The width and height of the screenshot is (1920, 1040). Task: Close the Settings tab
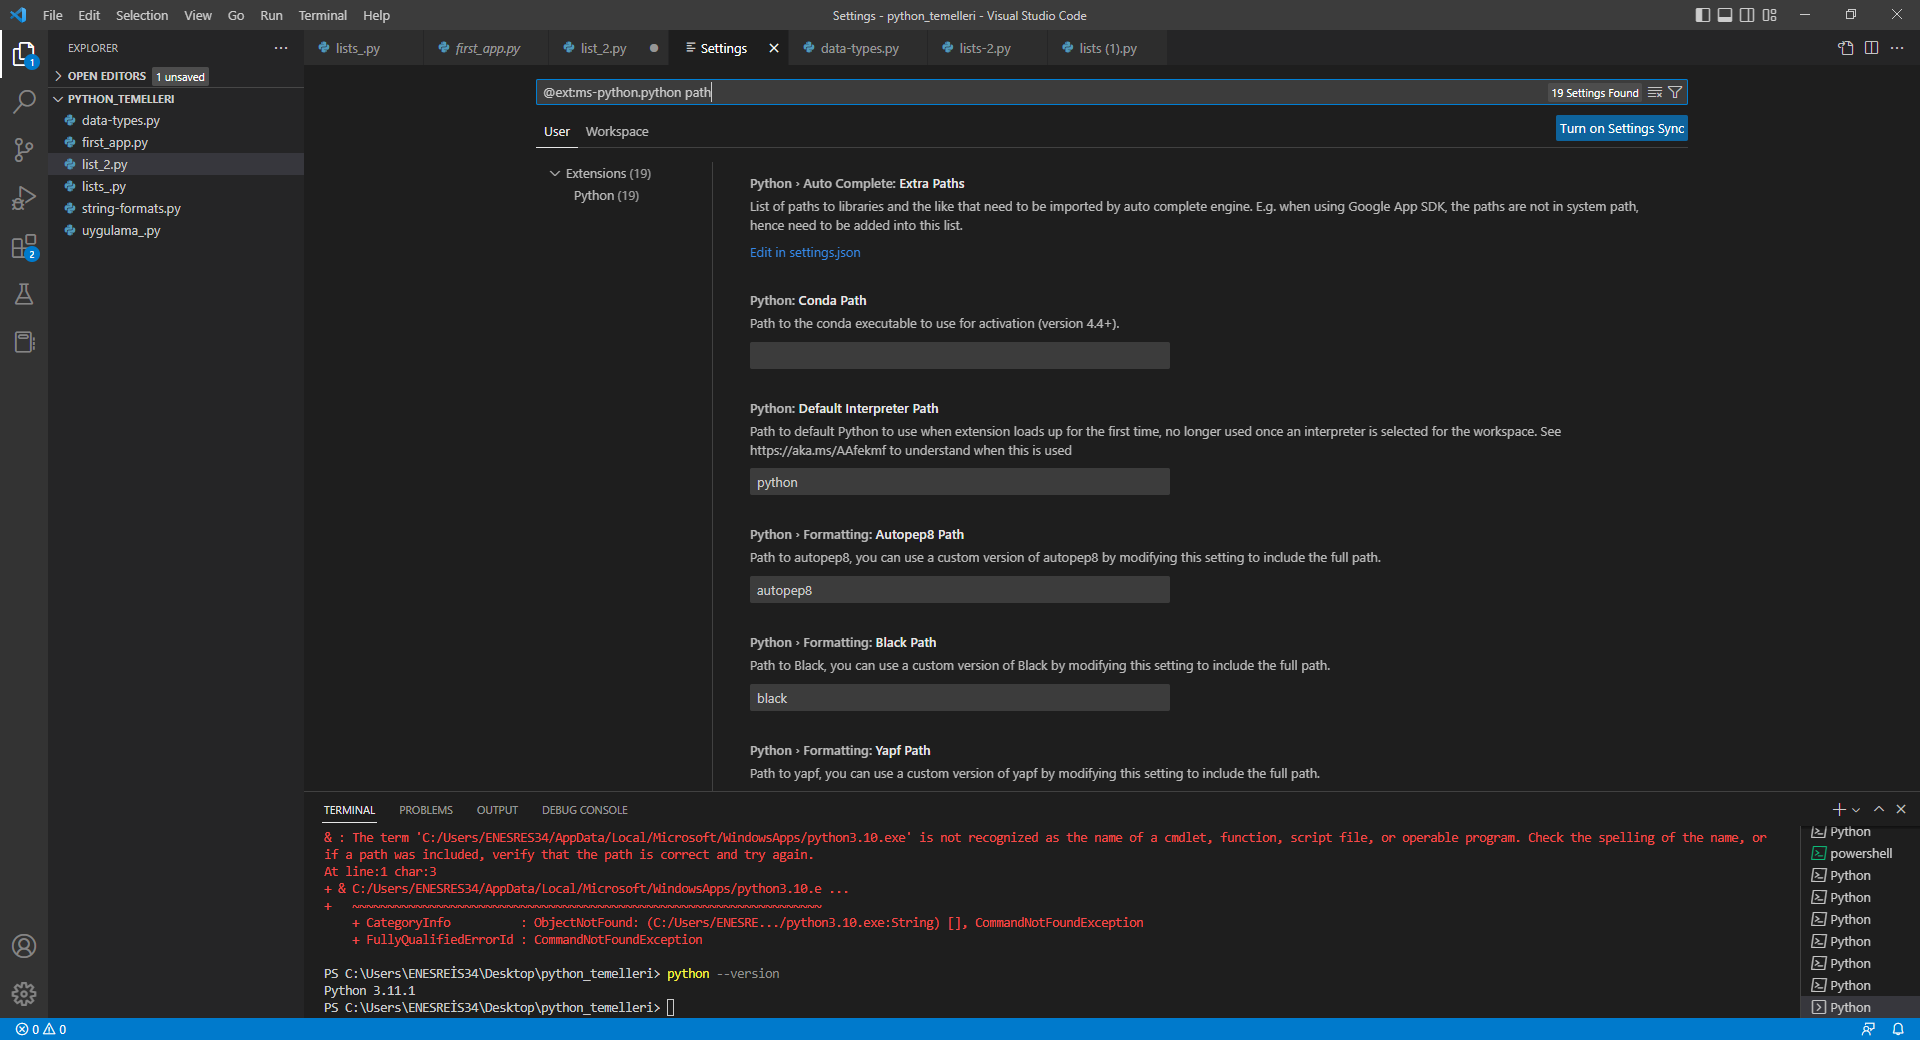[x=773, y=48]
